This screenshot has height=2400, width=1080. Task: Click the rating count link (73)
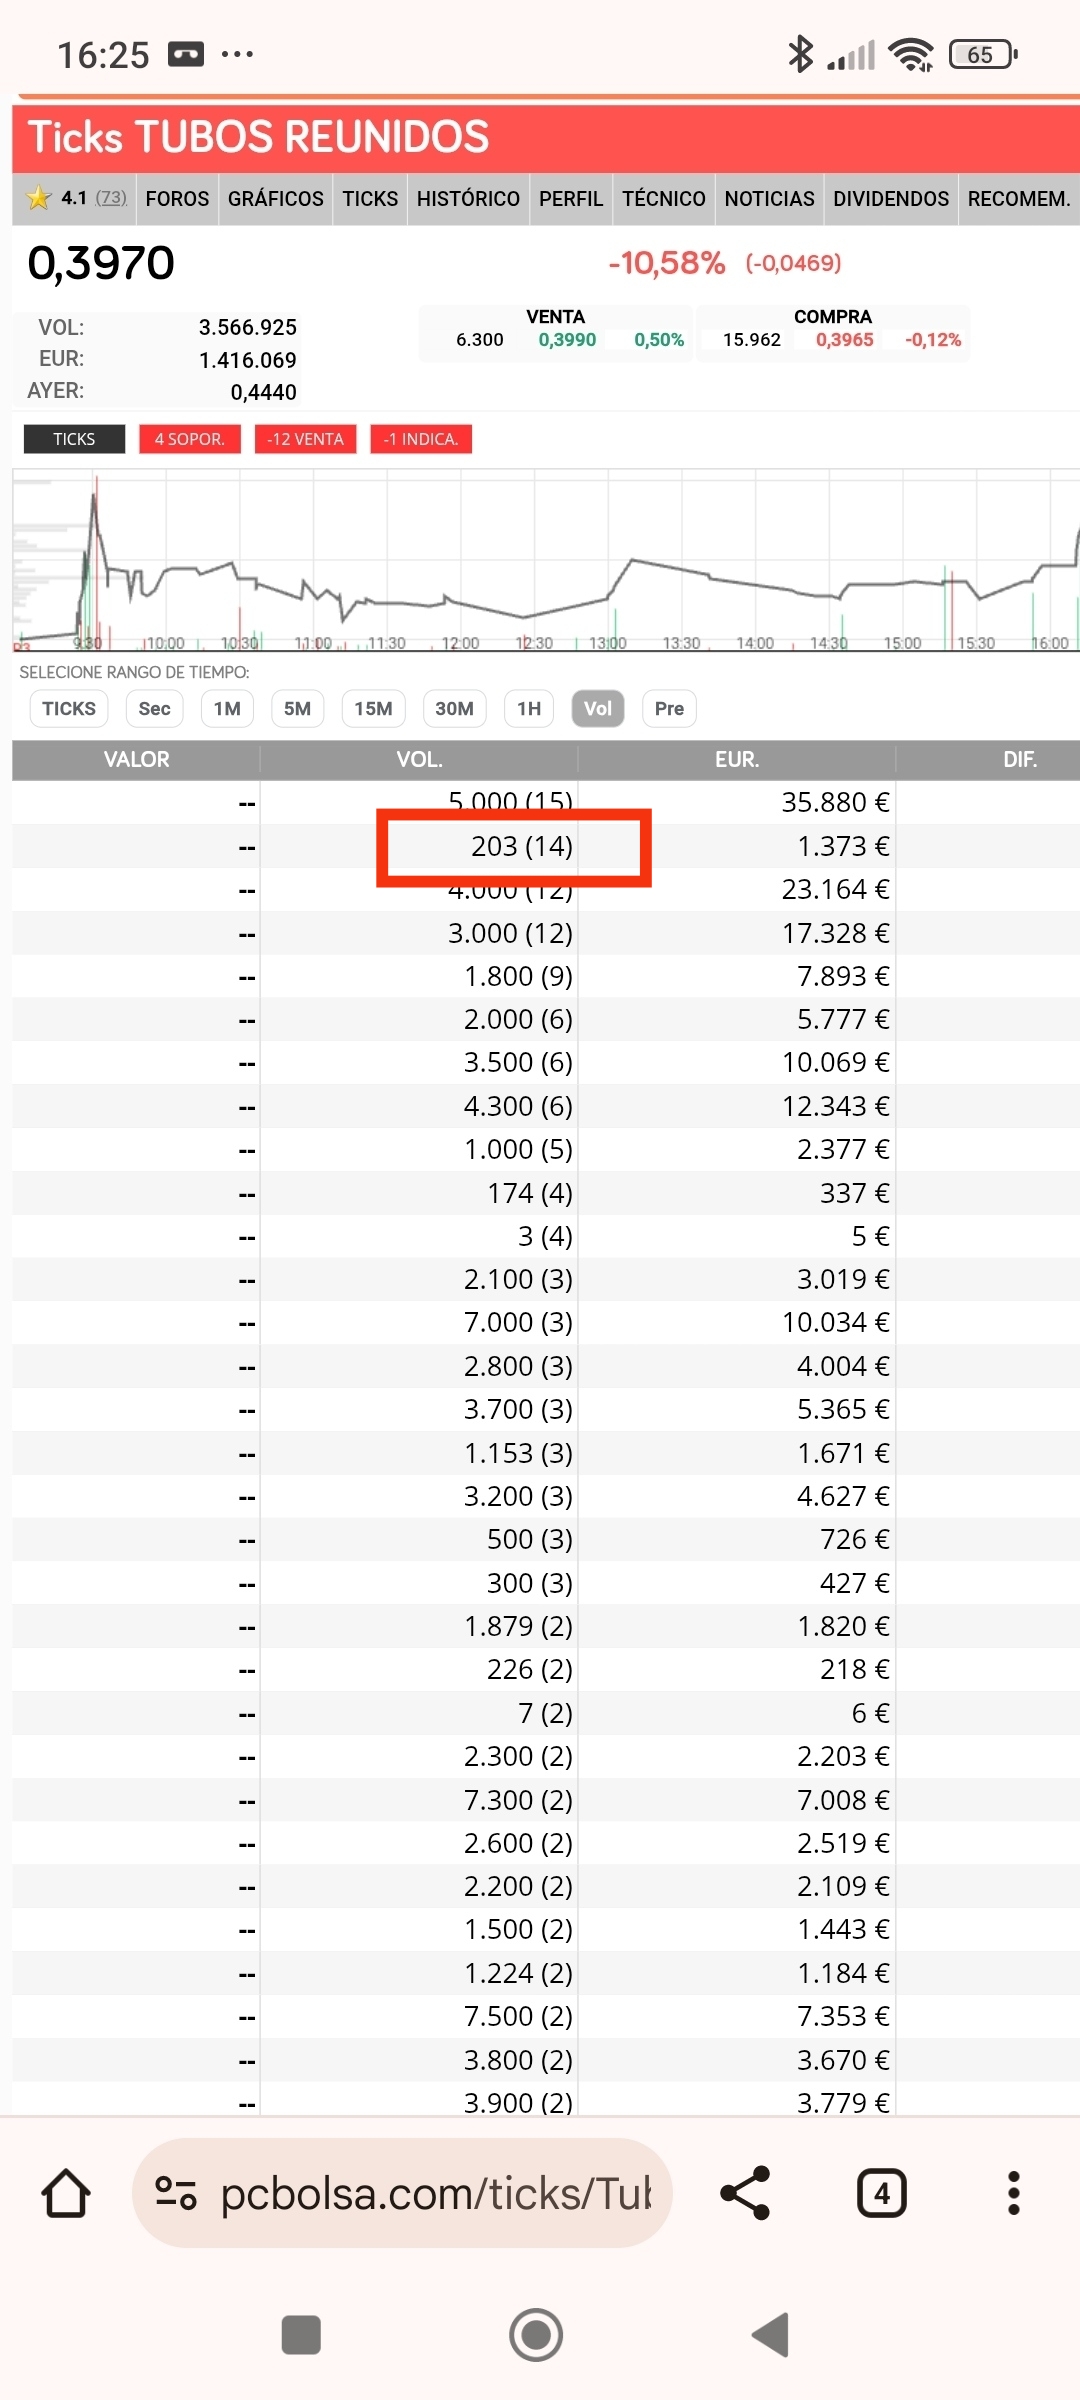[x=111, y=198]
